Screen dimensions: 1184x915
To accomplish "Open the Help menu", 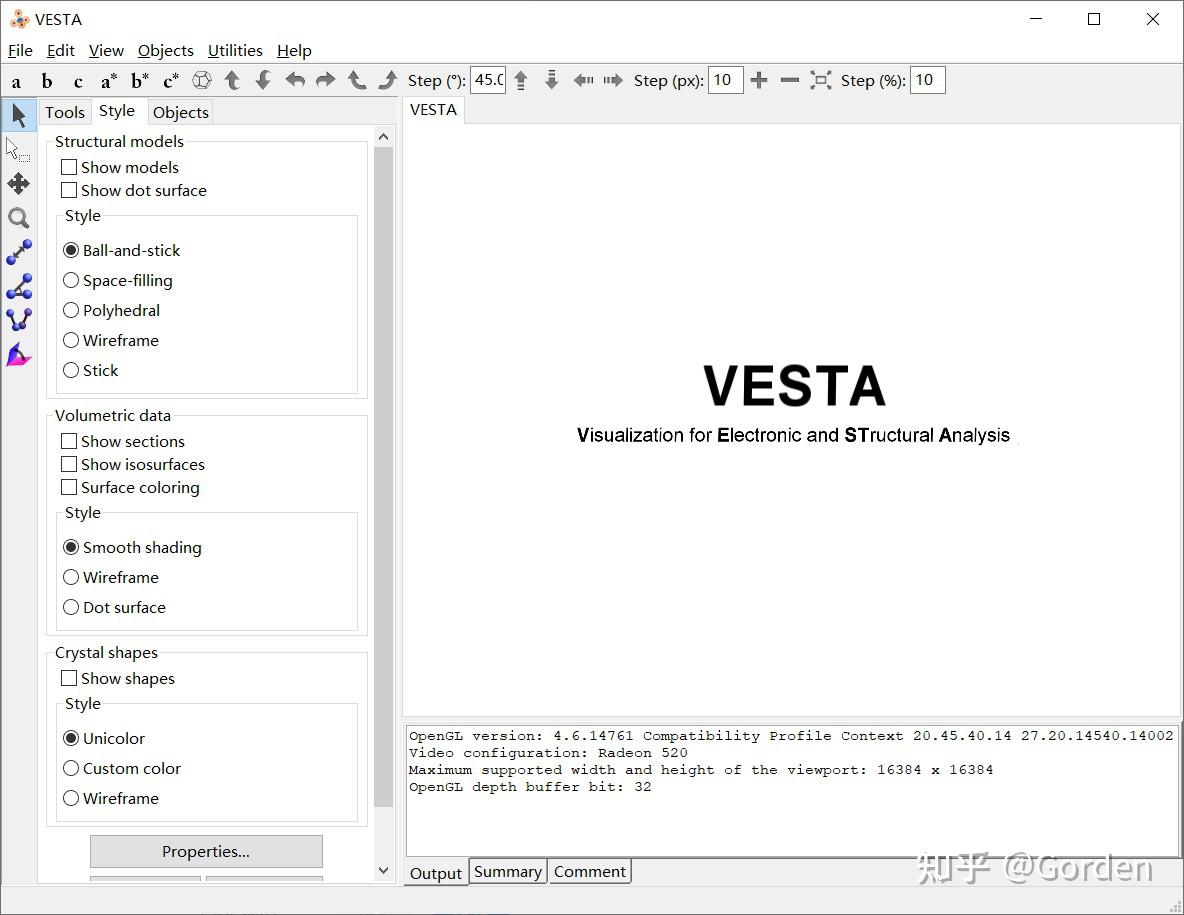I will 294,51.
